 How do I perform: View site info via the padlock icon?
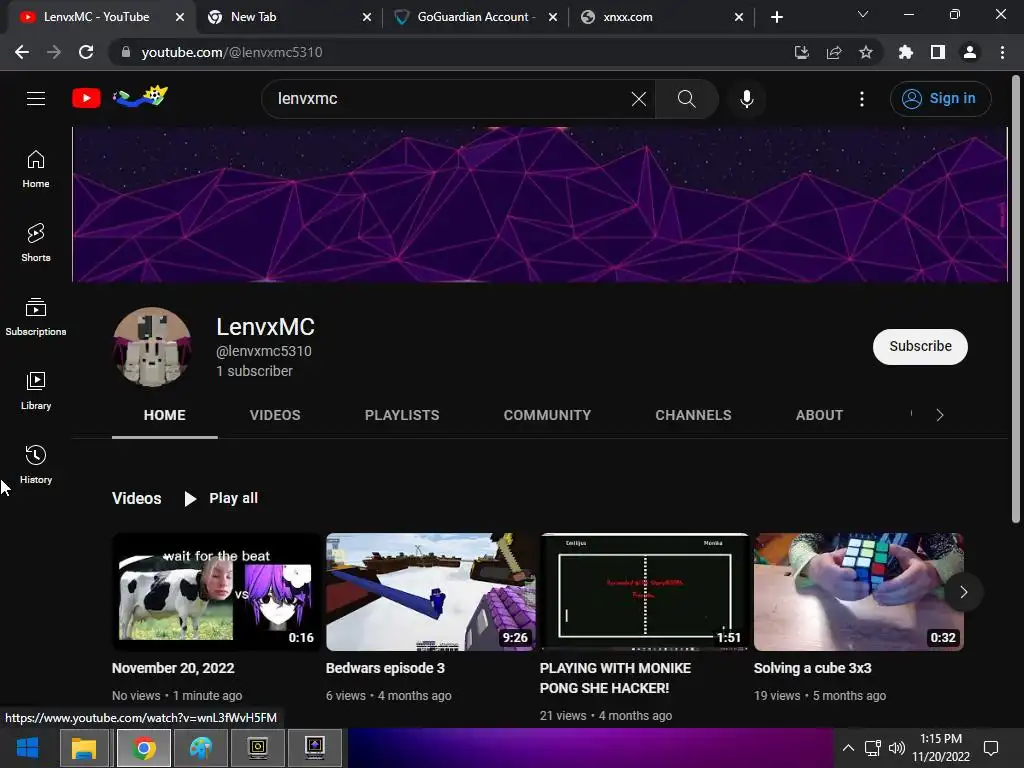pos(125,52)
